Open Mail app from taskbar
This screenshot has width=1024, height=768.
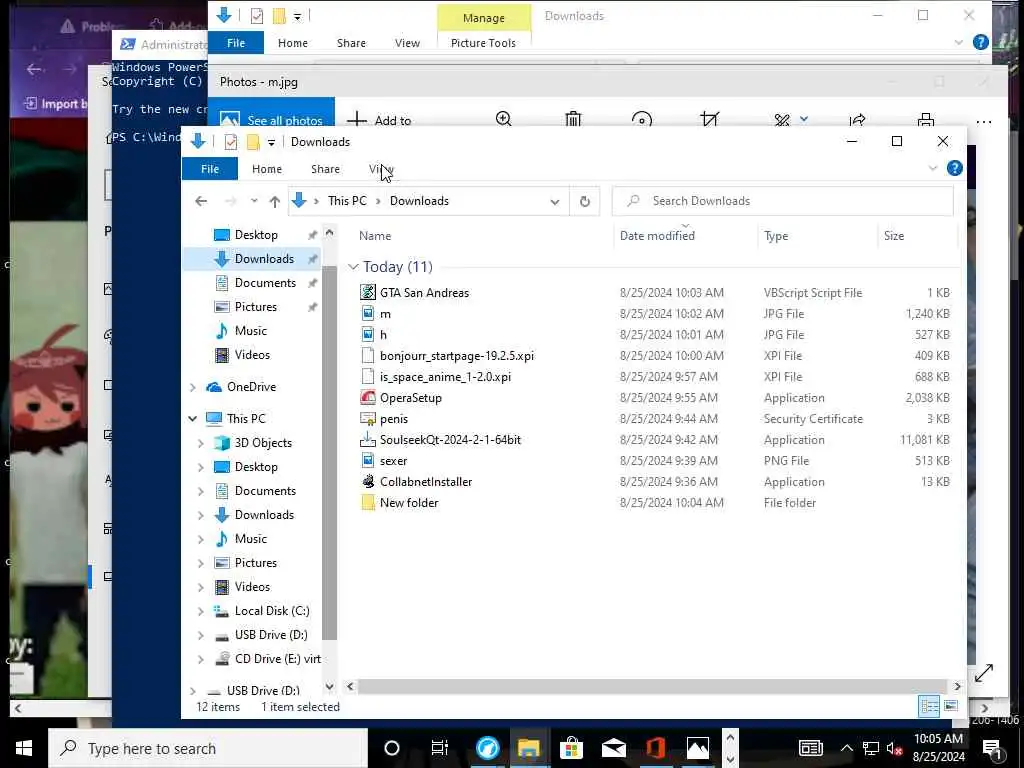point(613,748)
